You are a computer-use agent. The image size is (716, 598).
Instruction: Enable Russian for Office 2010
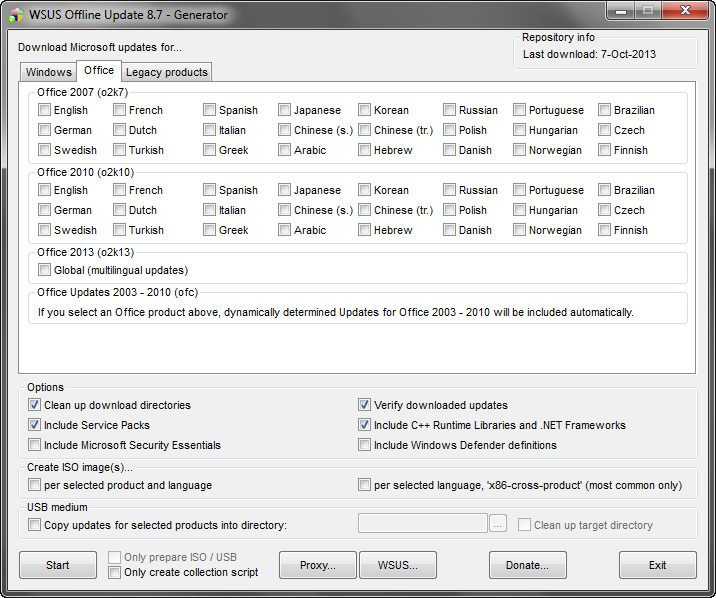(x=449, y=189)
